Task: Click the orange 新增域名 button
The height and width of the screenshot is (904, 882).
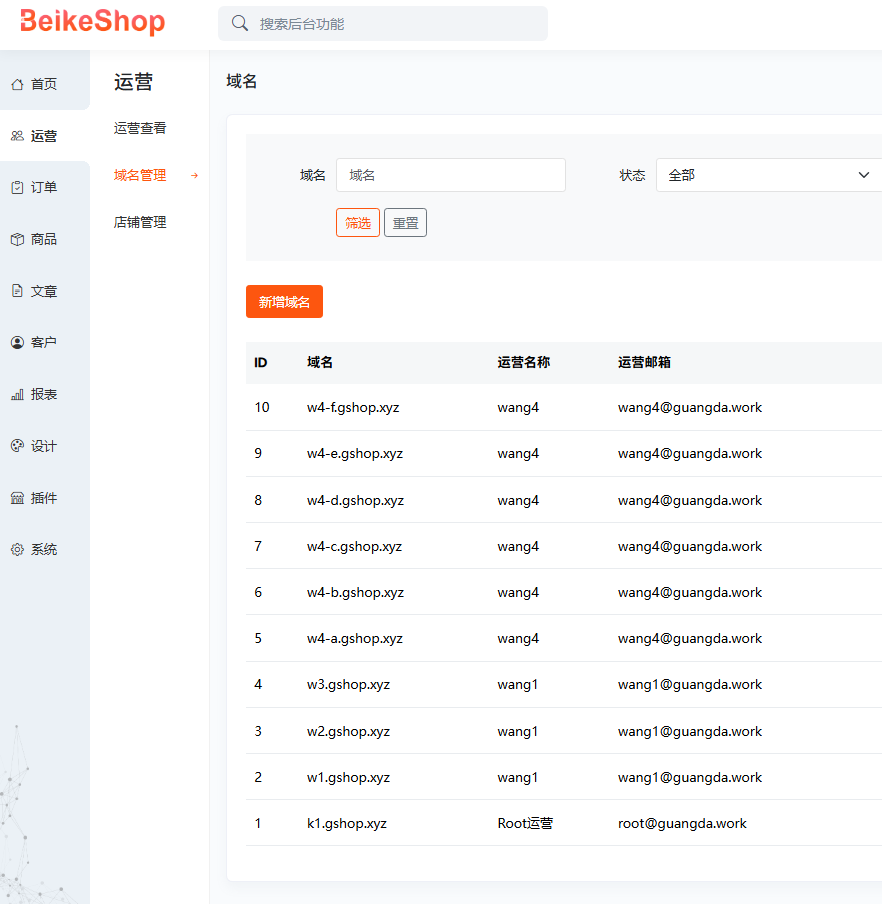Action: point(284,302)
